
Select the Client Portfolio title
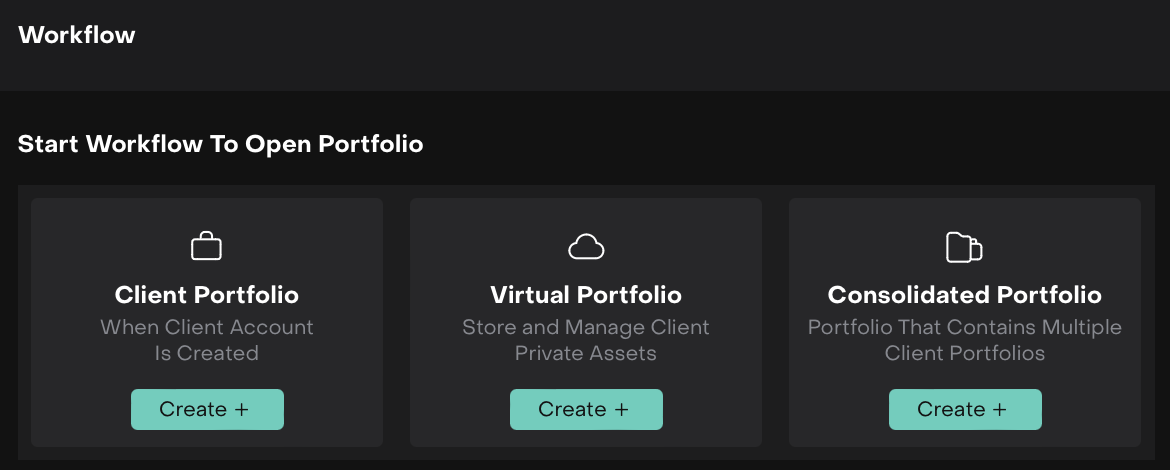click(207, 295)
